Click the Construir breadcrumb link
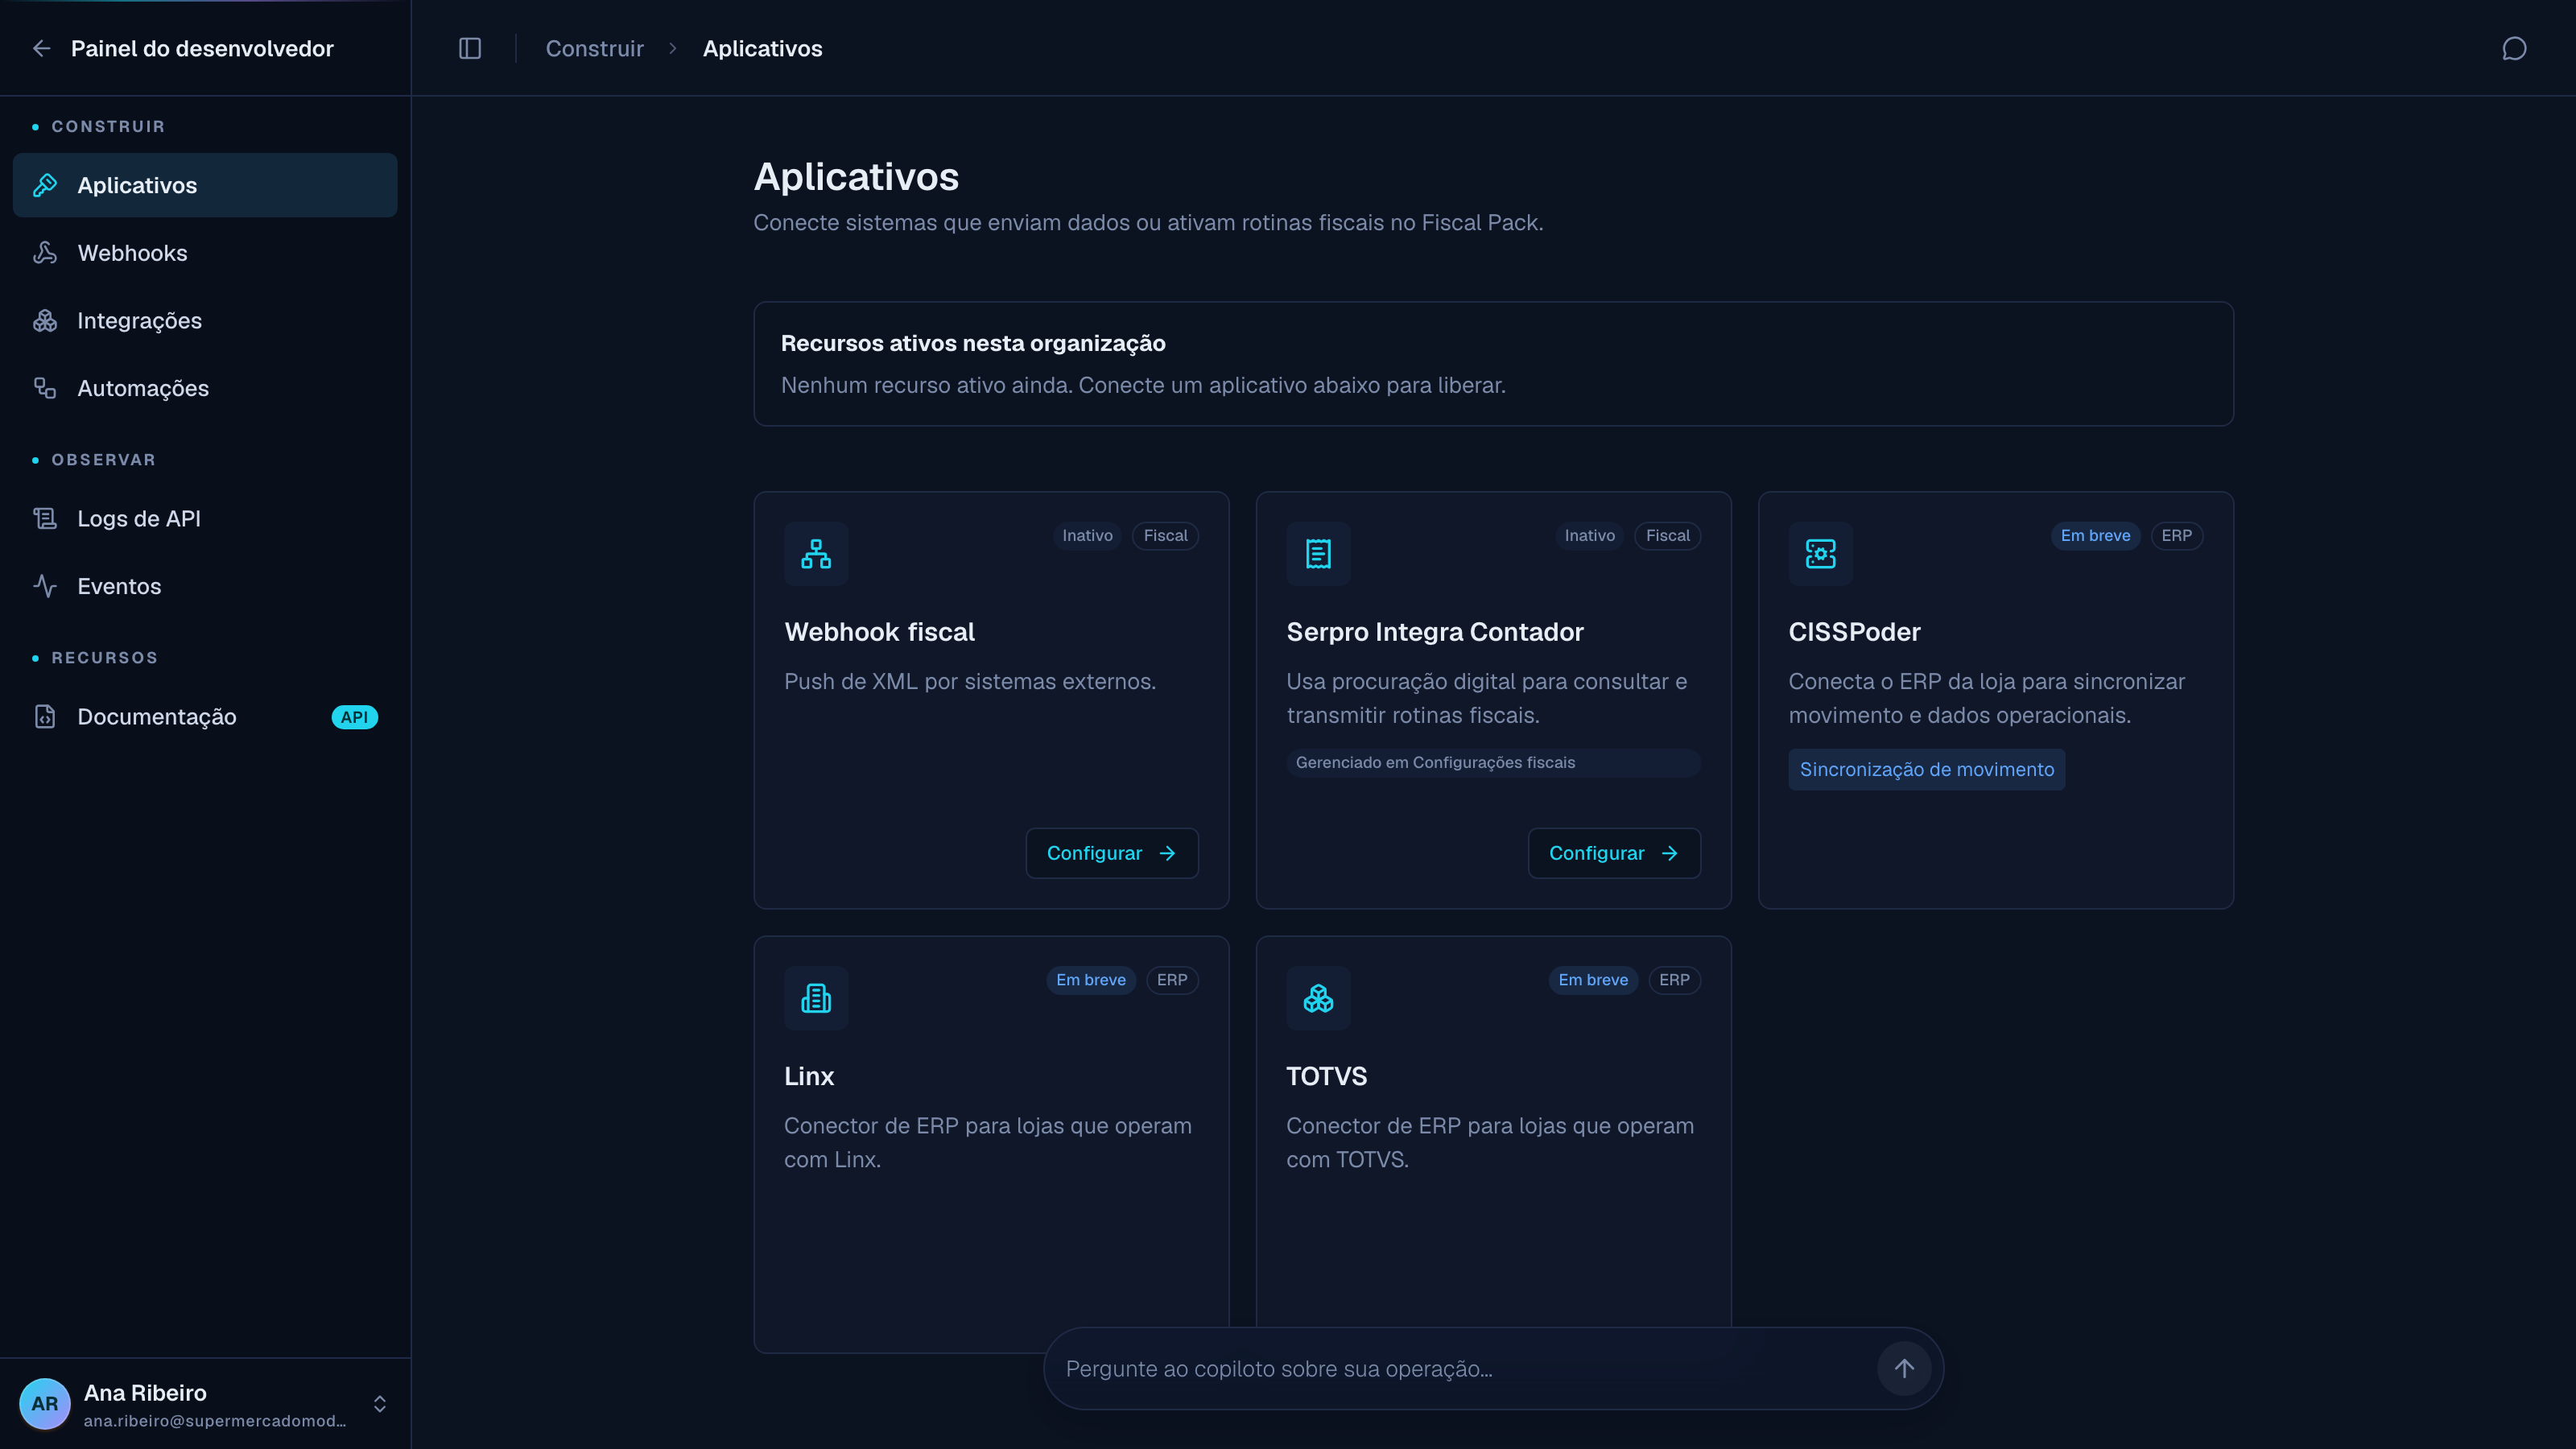This screenshot has height=1449, width=2576. click(x=594, y=48)
